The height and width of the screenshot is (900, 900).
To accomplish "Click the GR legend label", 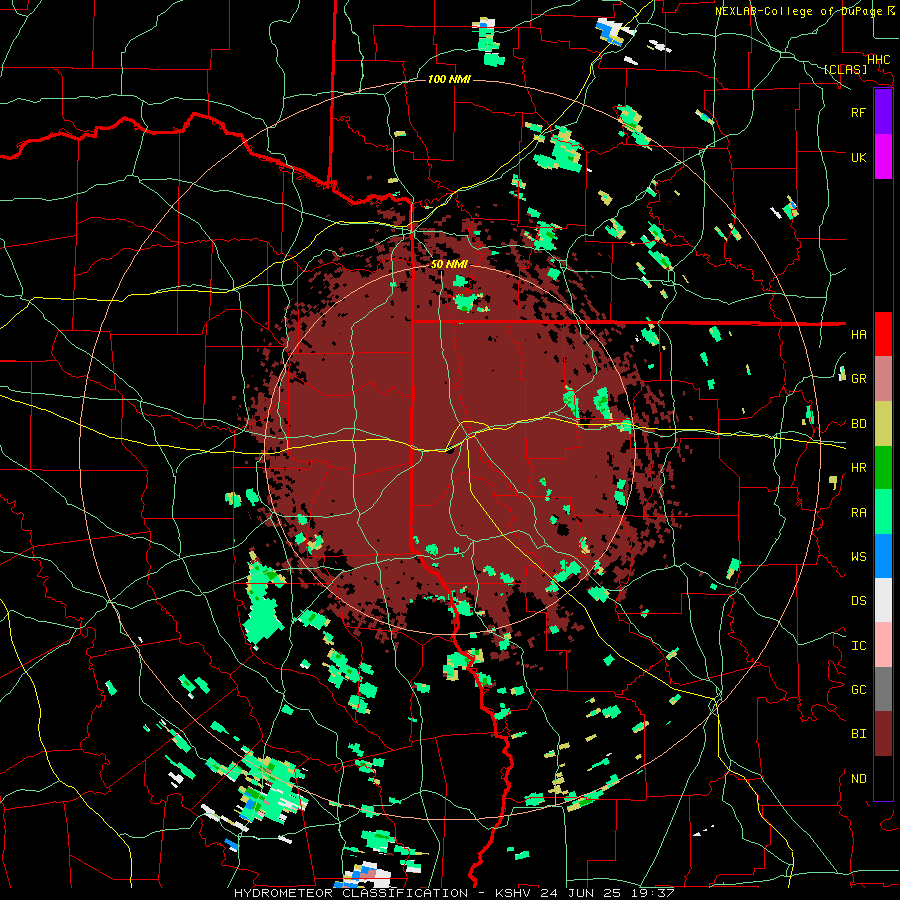I will coord(858,379).
